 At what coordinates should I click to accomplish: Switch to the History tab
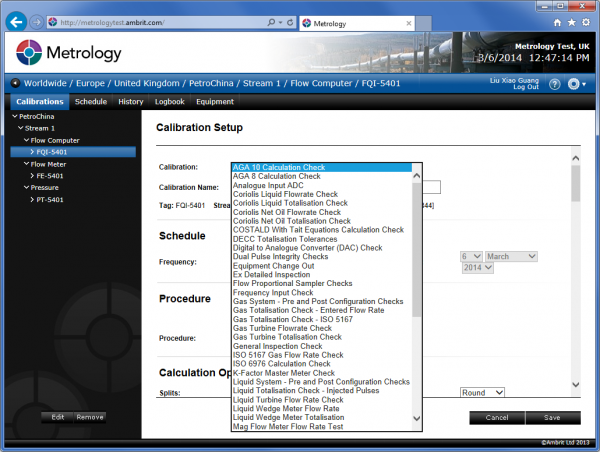pyautogui.click(x=130, y=102)
